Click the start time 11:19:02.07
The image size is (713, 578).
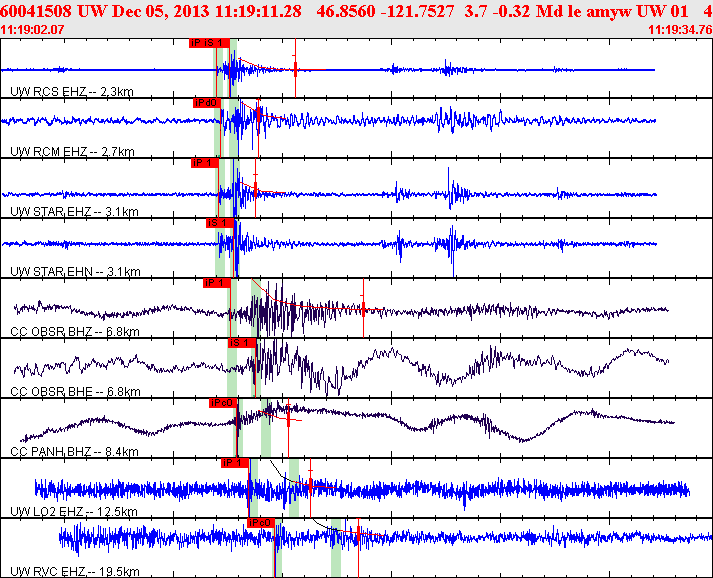[32, 30]
